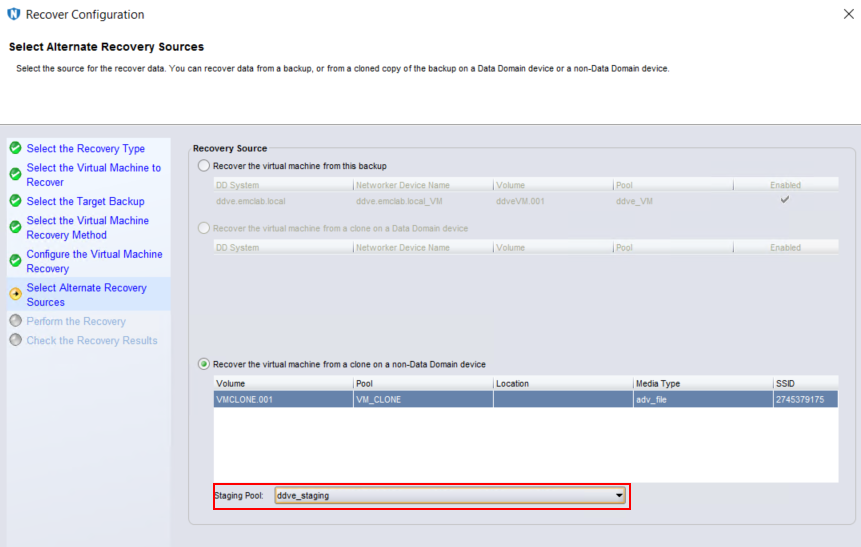Screen dimensions: 861x547
Task: Click the yellow arrow icon for current step
Action: point(15,294)
